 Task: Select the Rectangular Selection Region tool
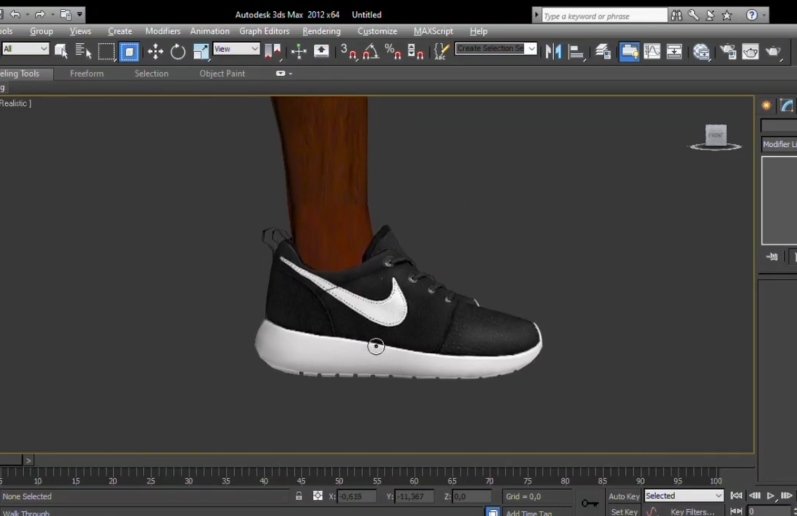point(106,51)
